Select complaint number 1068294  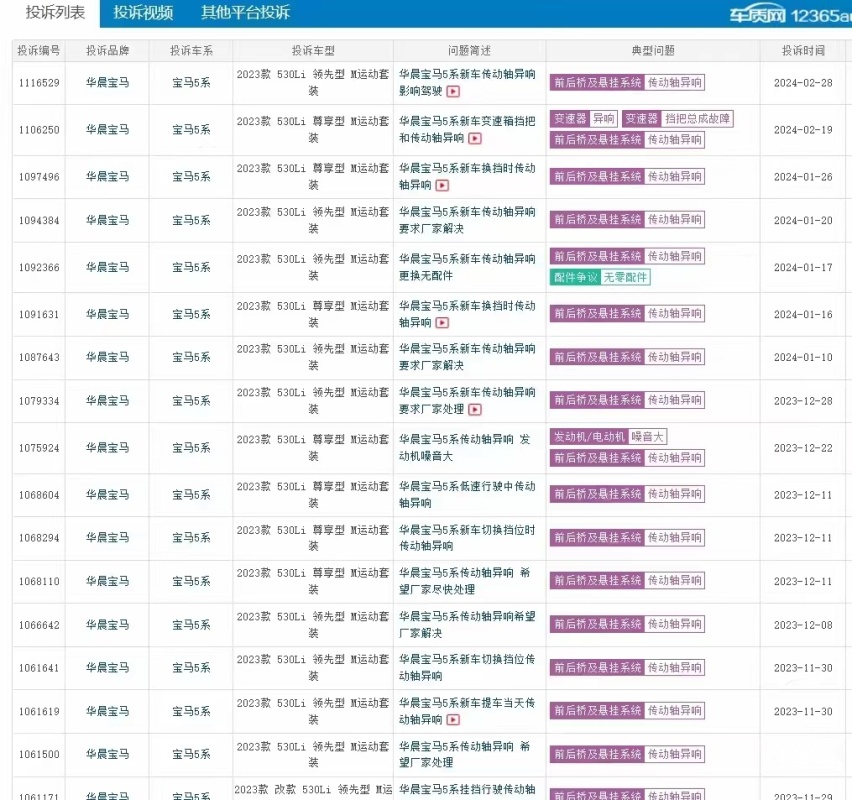(39, 538)
